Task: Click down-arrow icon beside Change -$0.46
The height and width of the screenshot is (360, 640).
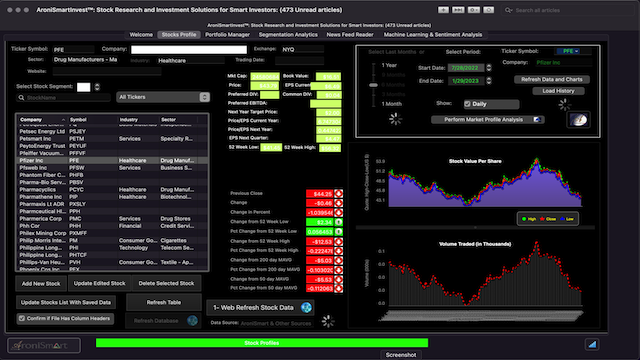Action: (338, 203)
